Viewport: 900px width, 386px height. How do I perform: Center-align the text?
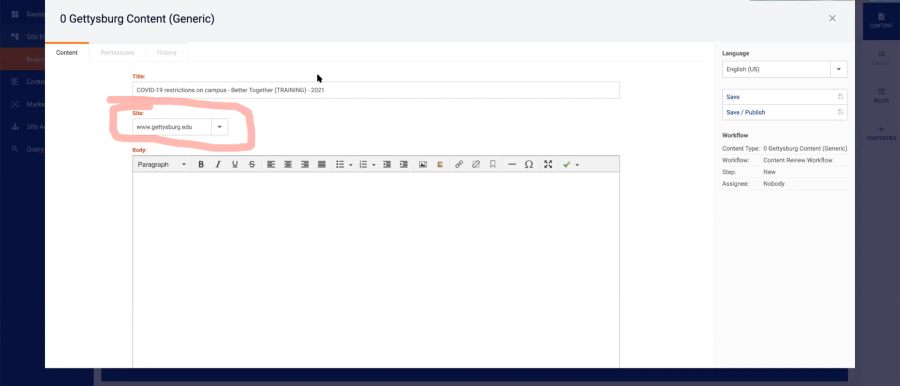pyautogui.click(x=288, y=164)
